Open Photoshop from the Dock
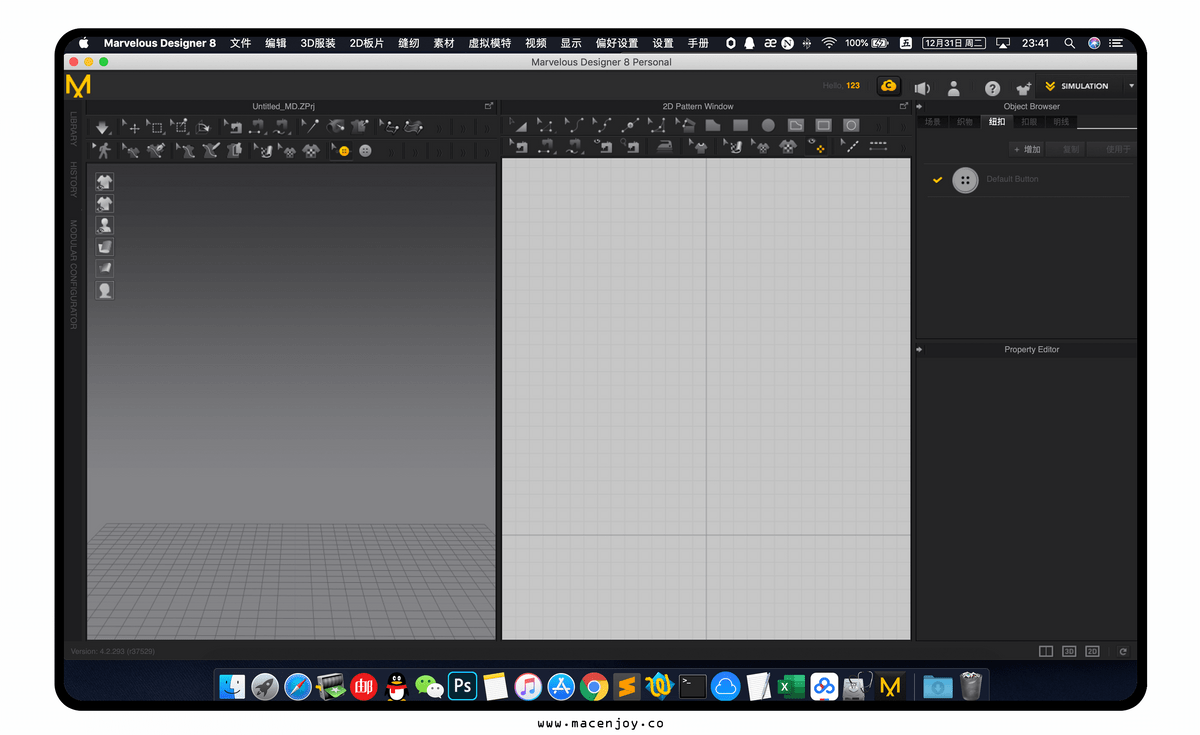 coord(462,686)
